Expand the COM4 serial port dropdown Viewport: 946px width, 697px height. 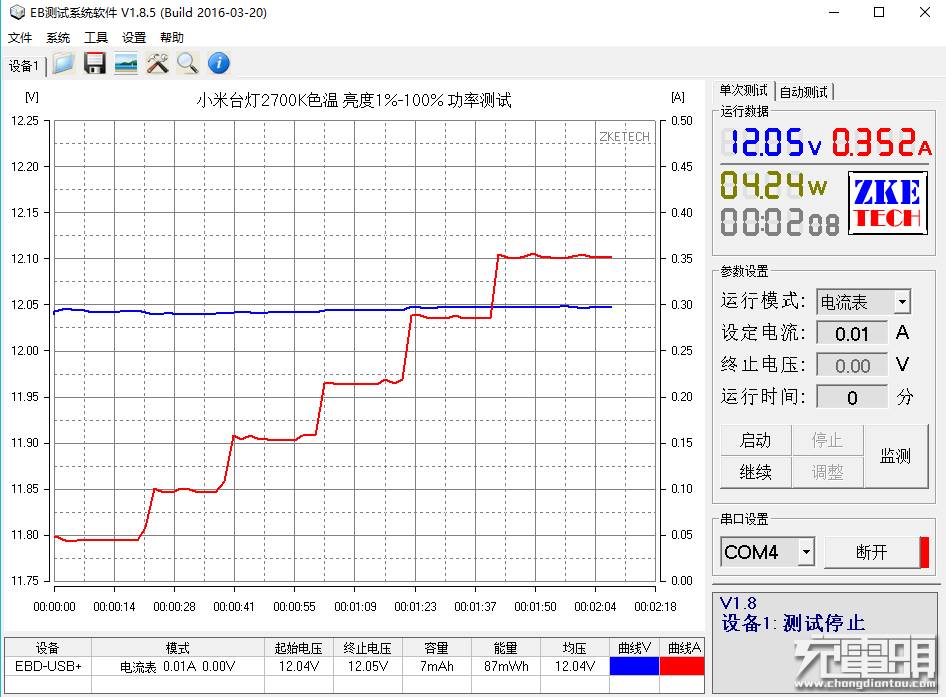[806, 552]
